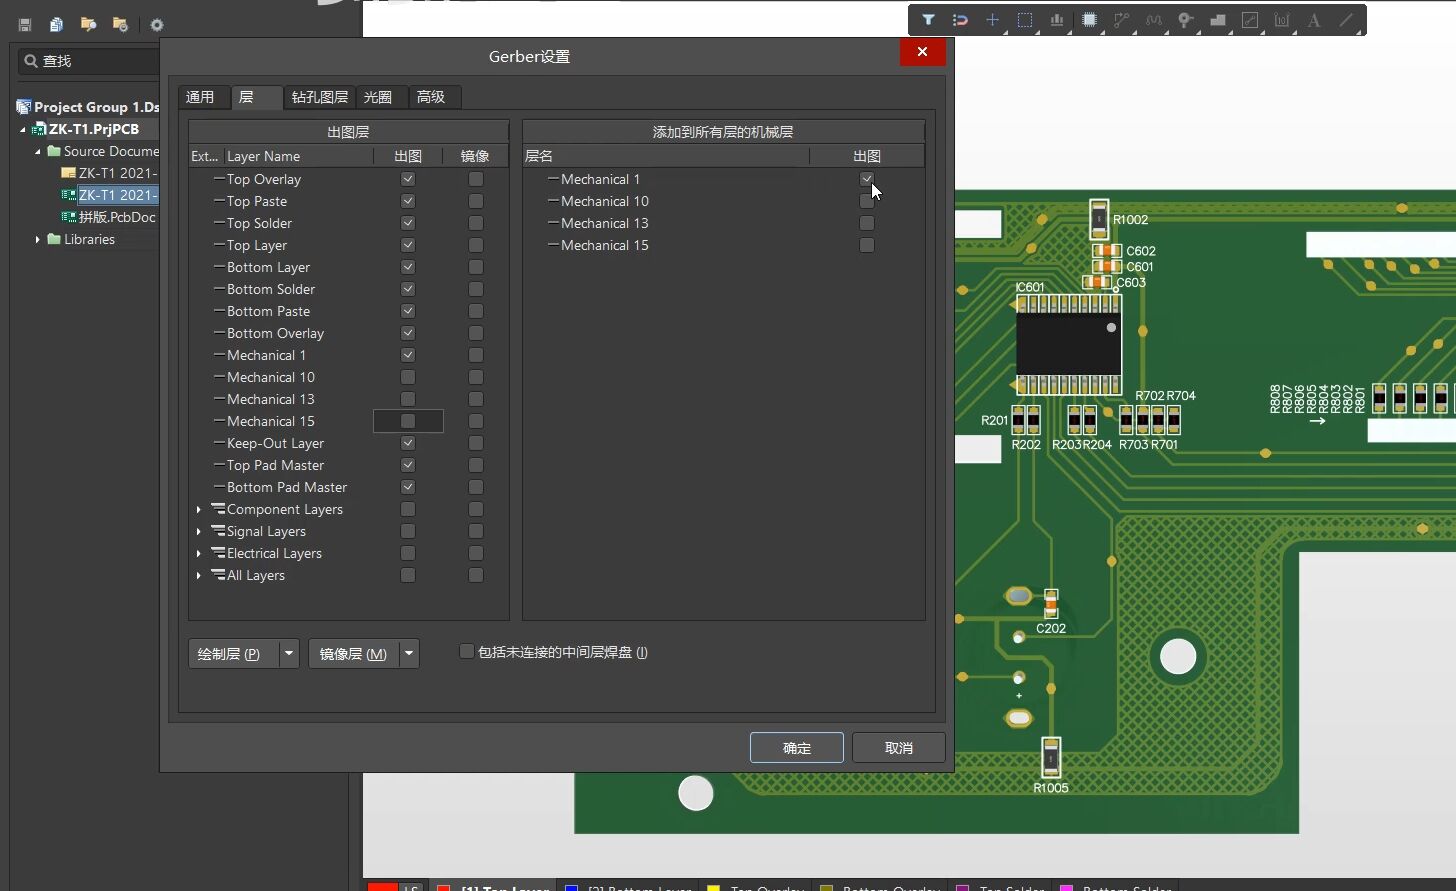Click the place component chip icon
Screen dimensions: 1456x891
1090,20
